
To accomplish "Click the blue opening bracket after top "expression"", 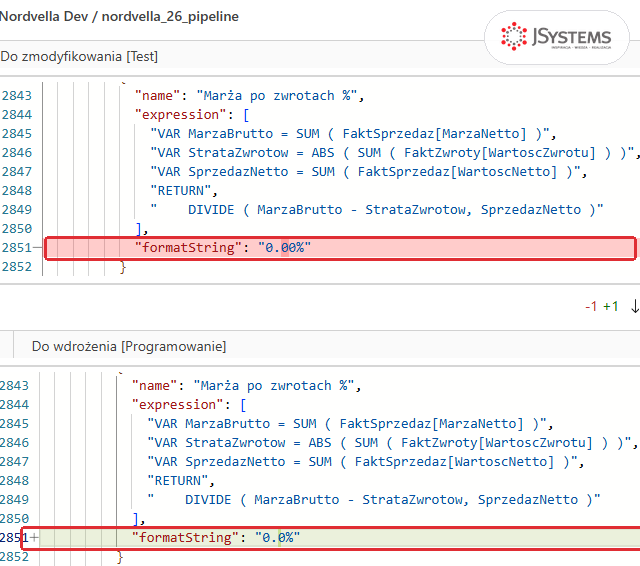I will (246, 115).
